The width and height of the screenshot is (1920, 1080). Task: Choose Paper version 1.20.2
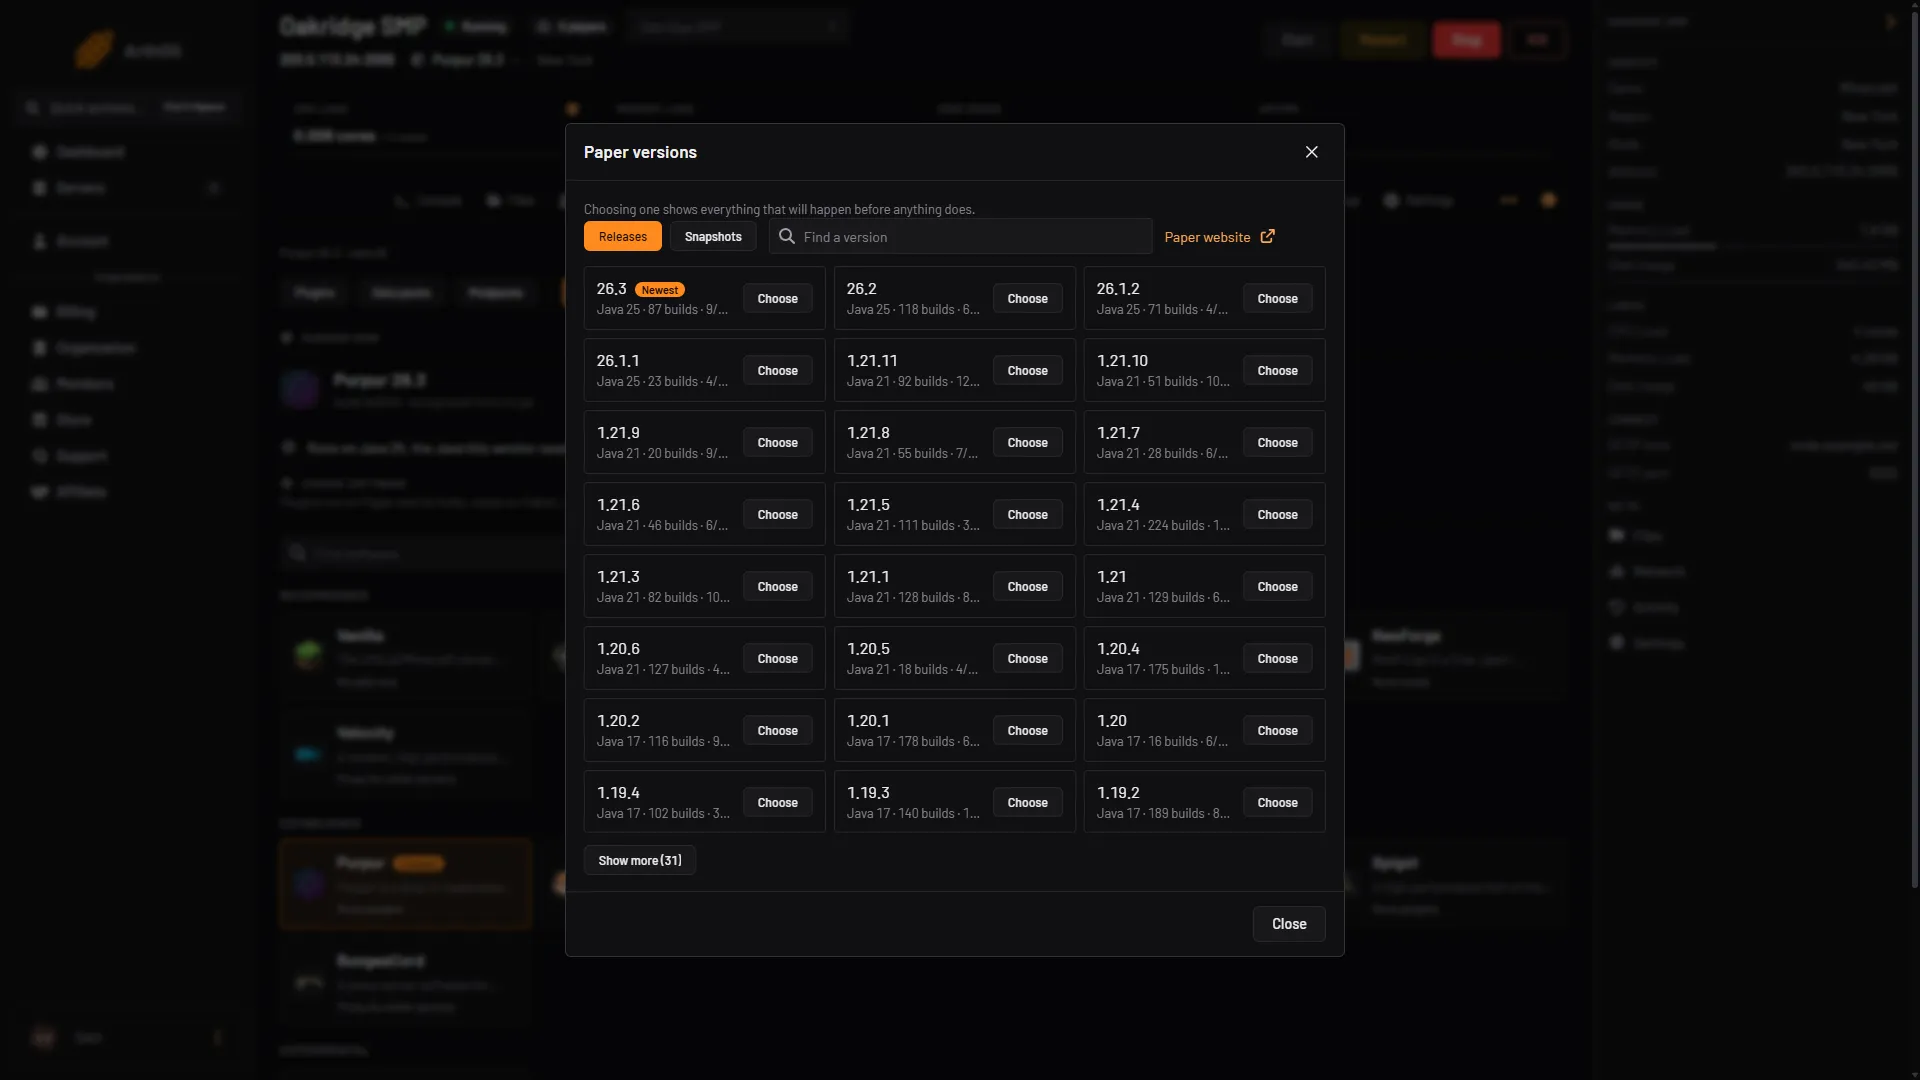point(778,731)
